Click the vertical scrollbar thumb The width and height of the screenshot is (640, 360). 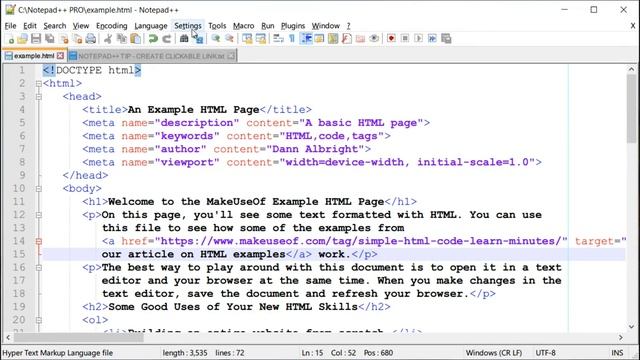[631, 109]
